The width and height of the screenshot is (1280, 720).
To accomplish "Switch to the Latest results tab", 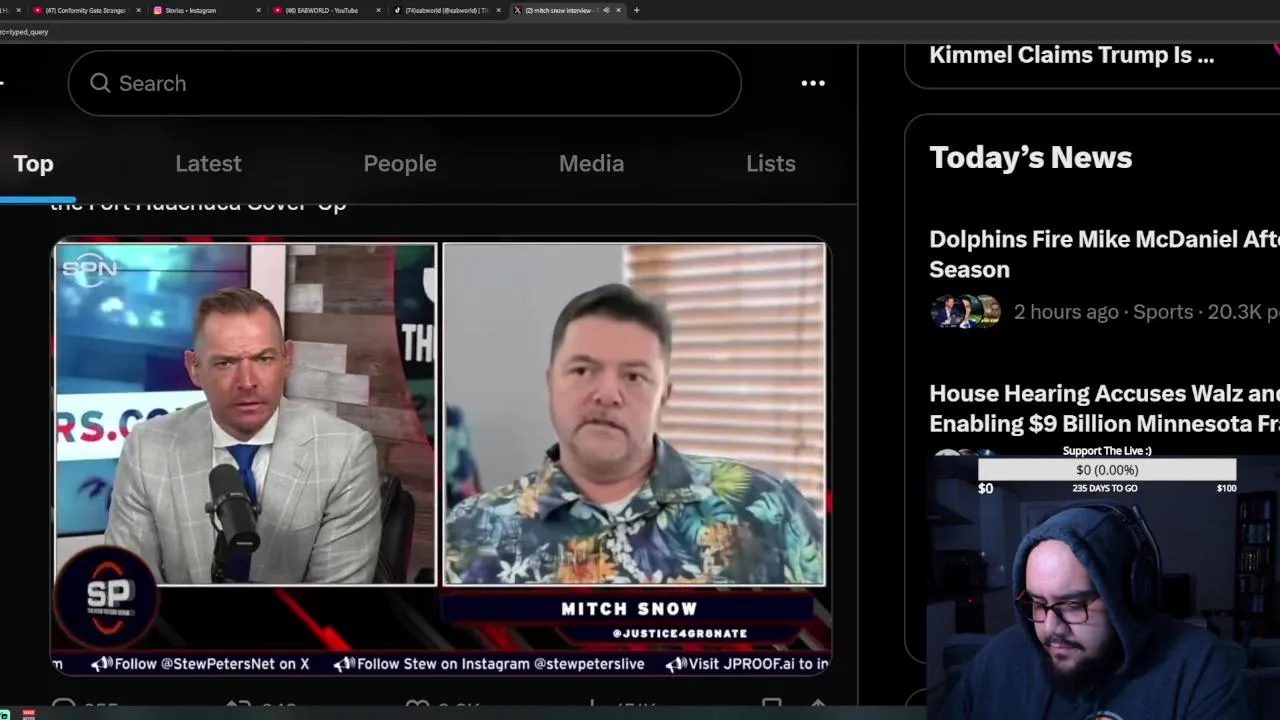I will coord(208,163).
